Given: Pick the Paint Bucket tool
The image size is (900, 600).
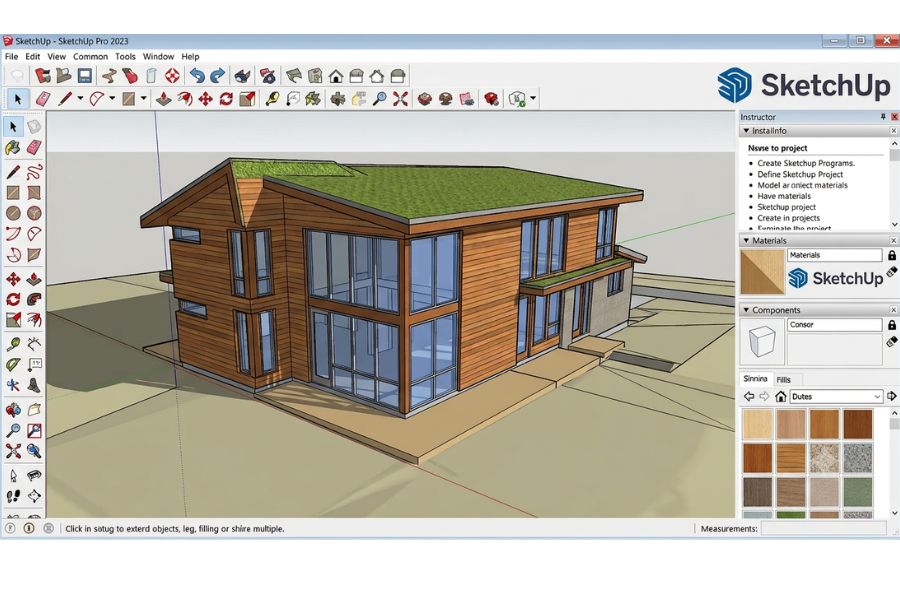Looking at the screenshot, I should click(13, 148).
